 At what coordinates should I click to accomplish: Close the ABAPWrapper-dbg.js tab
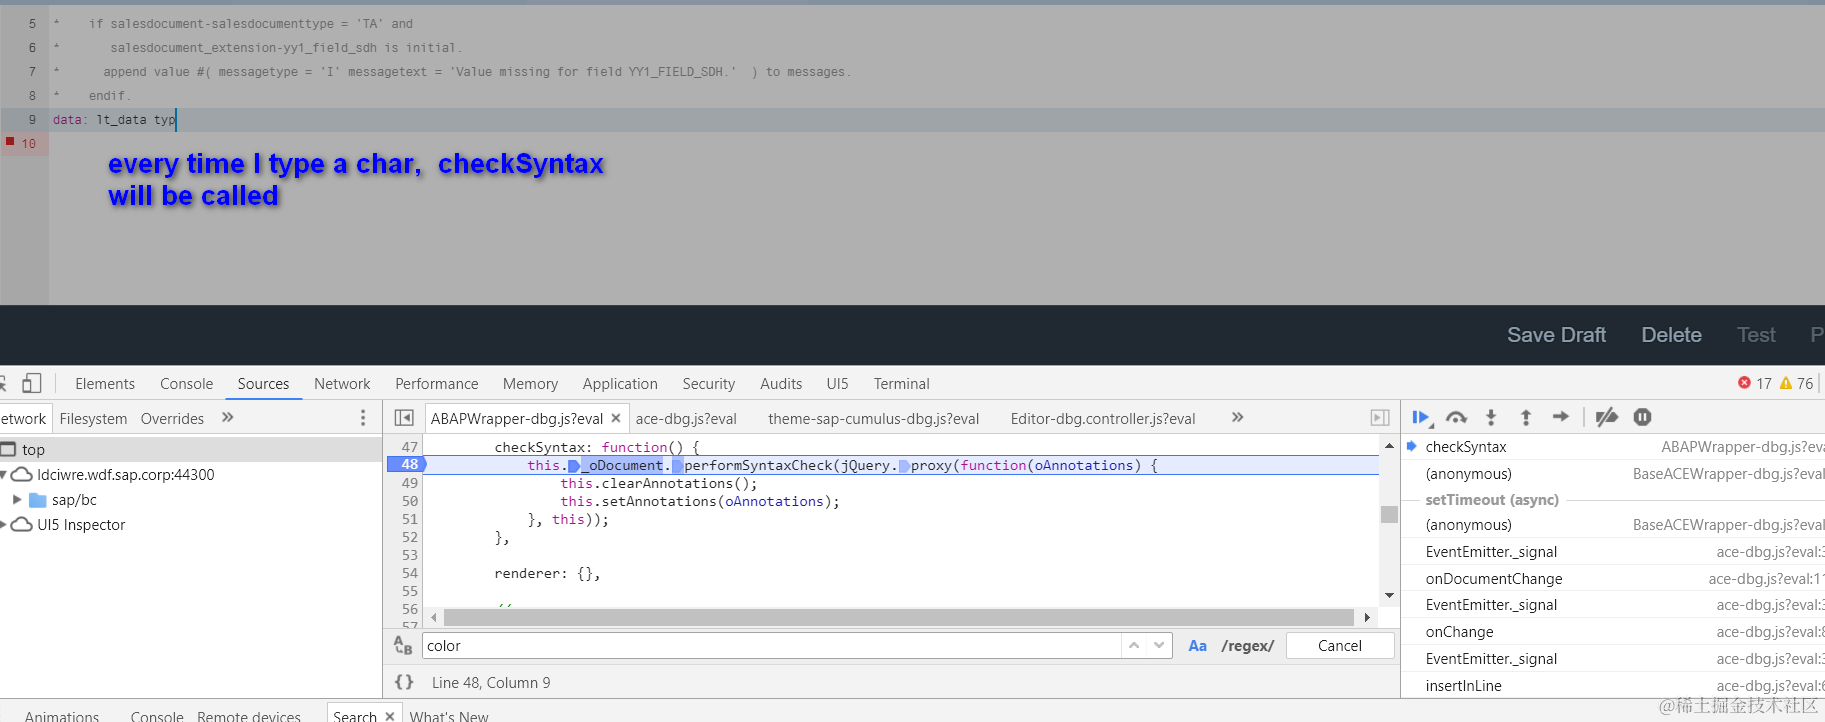pyautogui.click(x=616, y=418)
